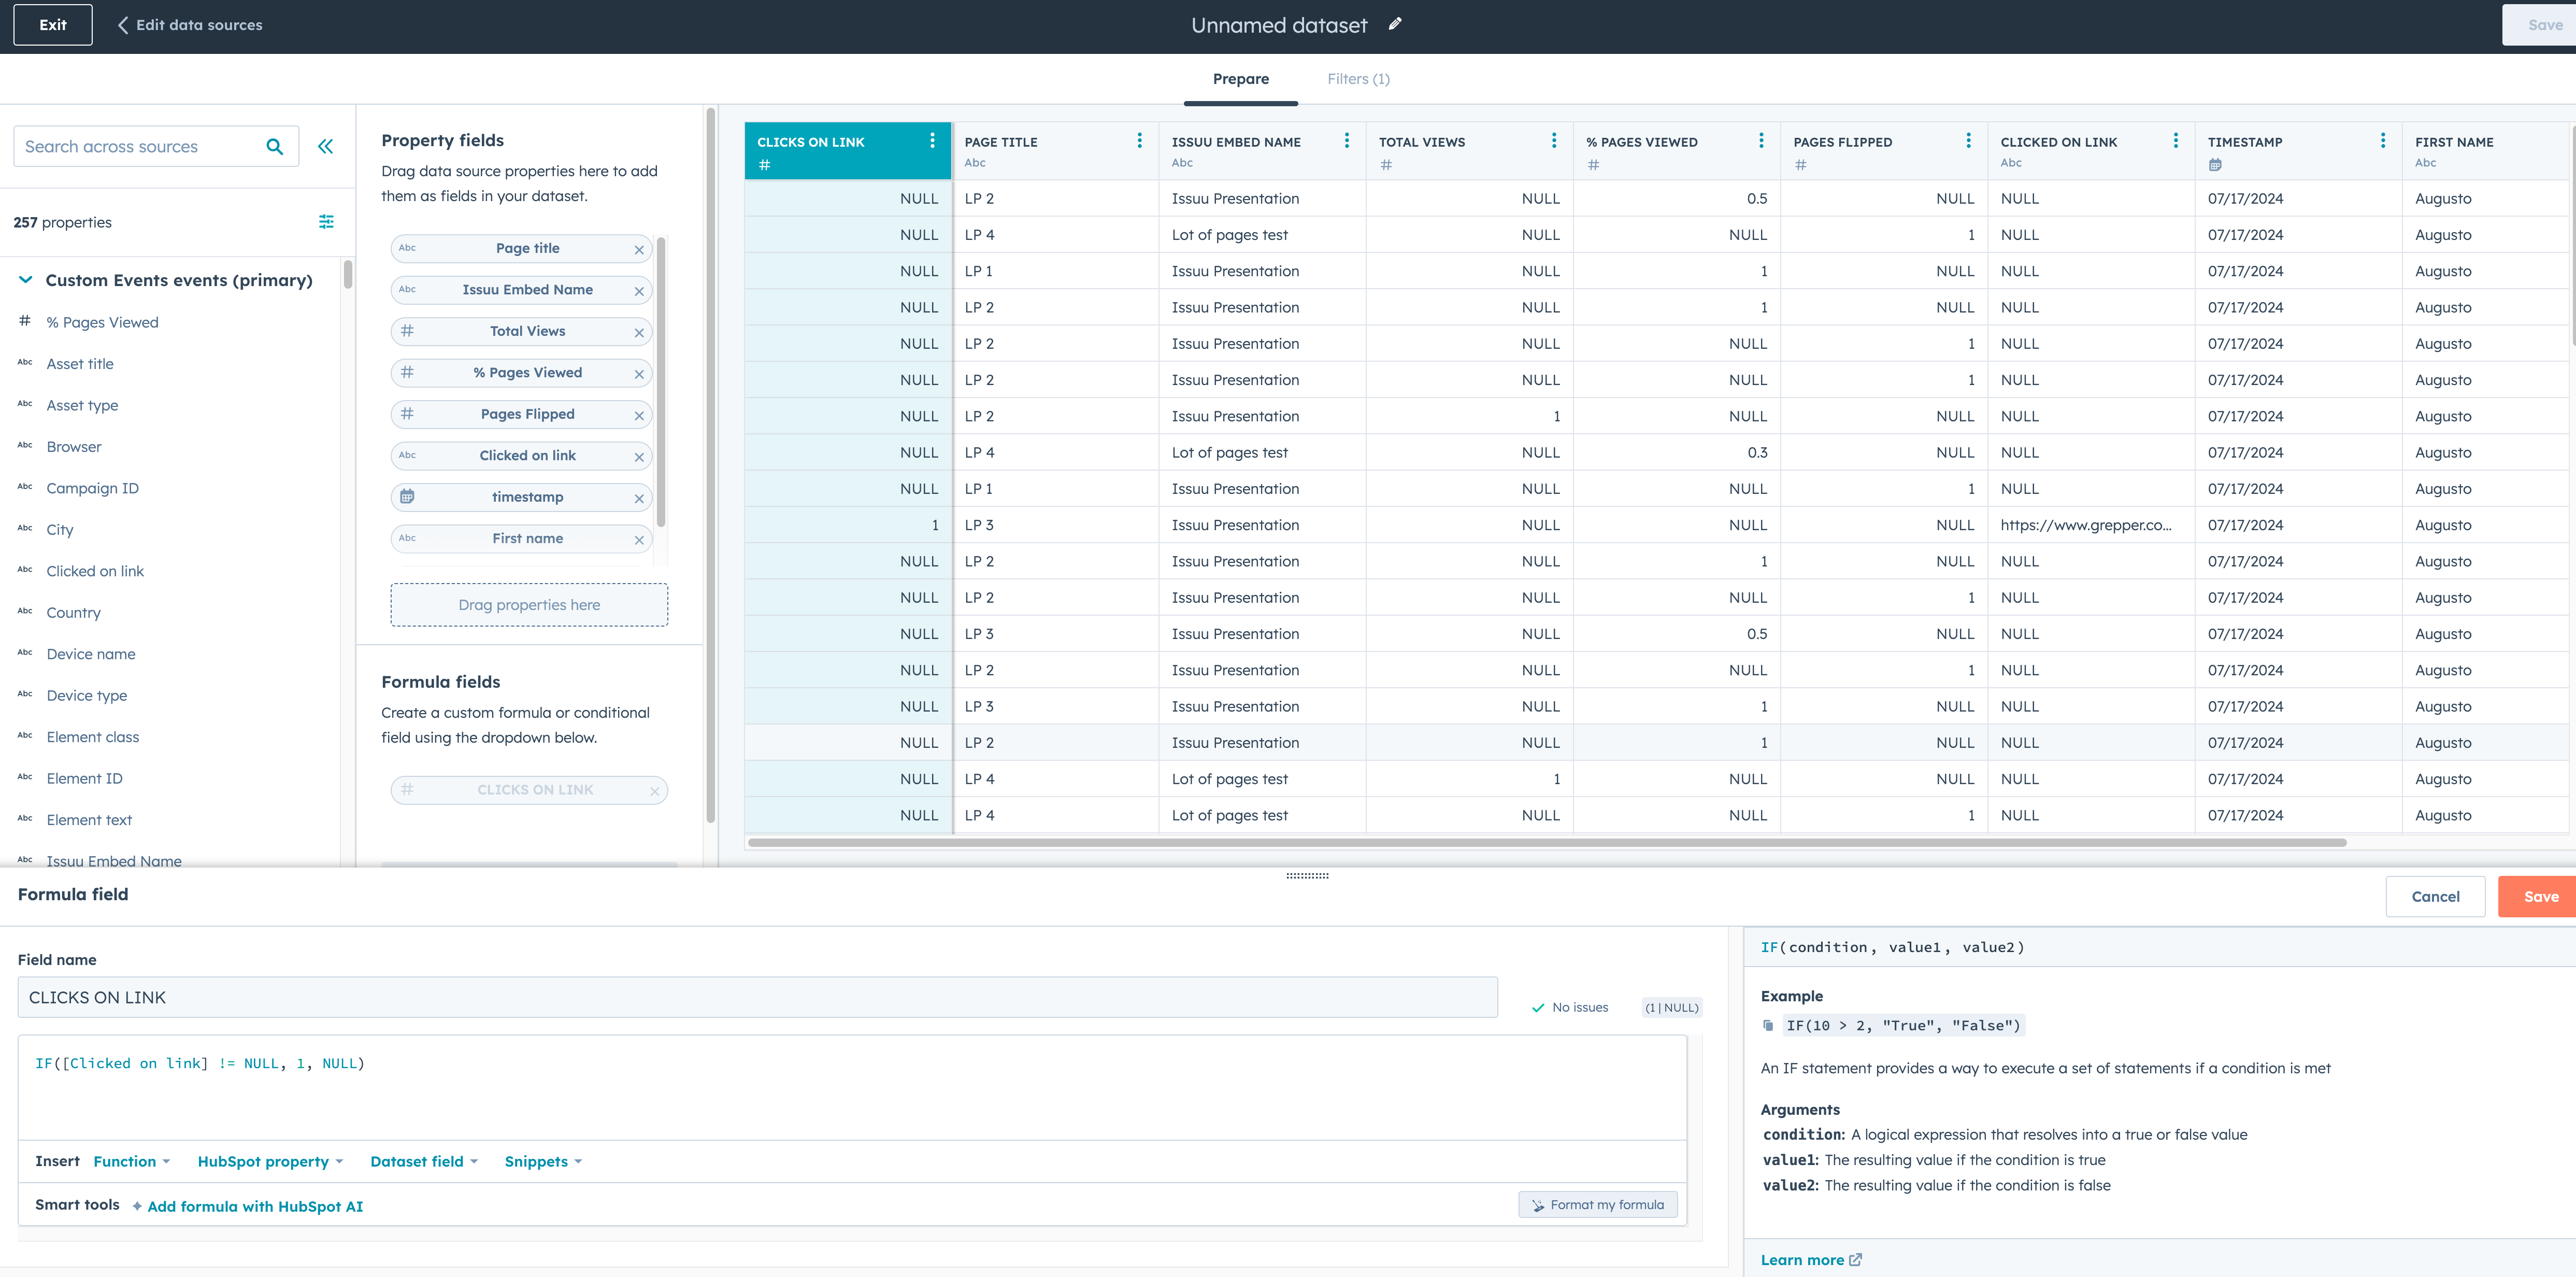Open the Function insert dropdown
This screenshot has width=2576, height=1277.
[132, 1161]
